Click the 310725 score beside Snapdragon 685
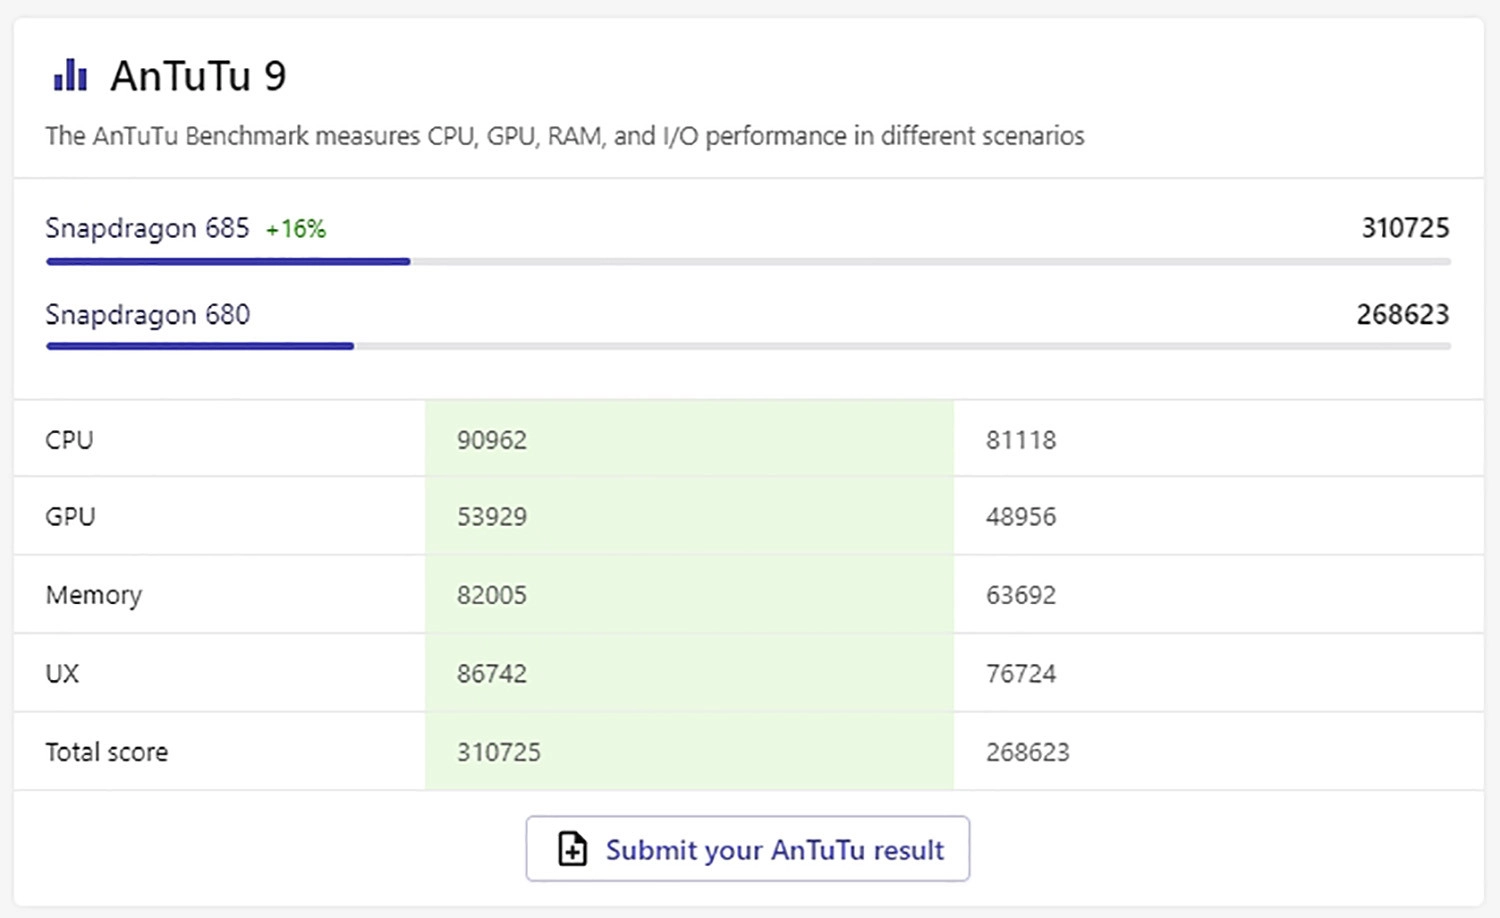This screenshot has width=1500, height=918. tap(1405, 228)
